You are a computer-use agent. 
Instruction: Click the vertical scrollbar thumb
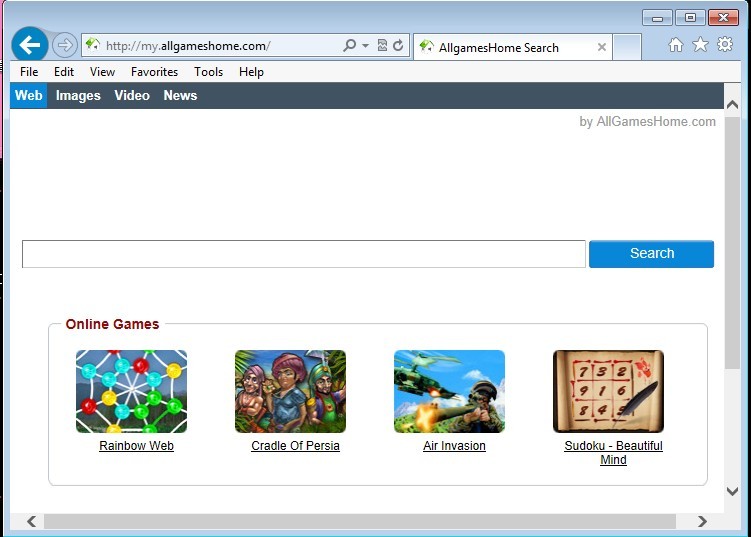click(x=732, y=243)
